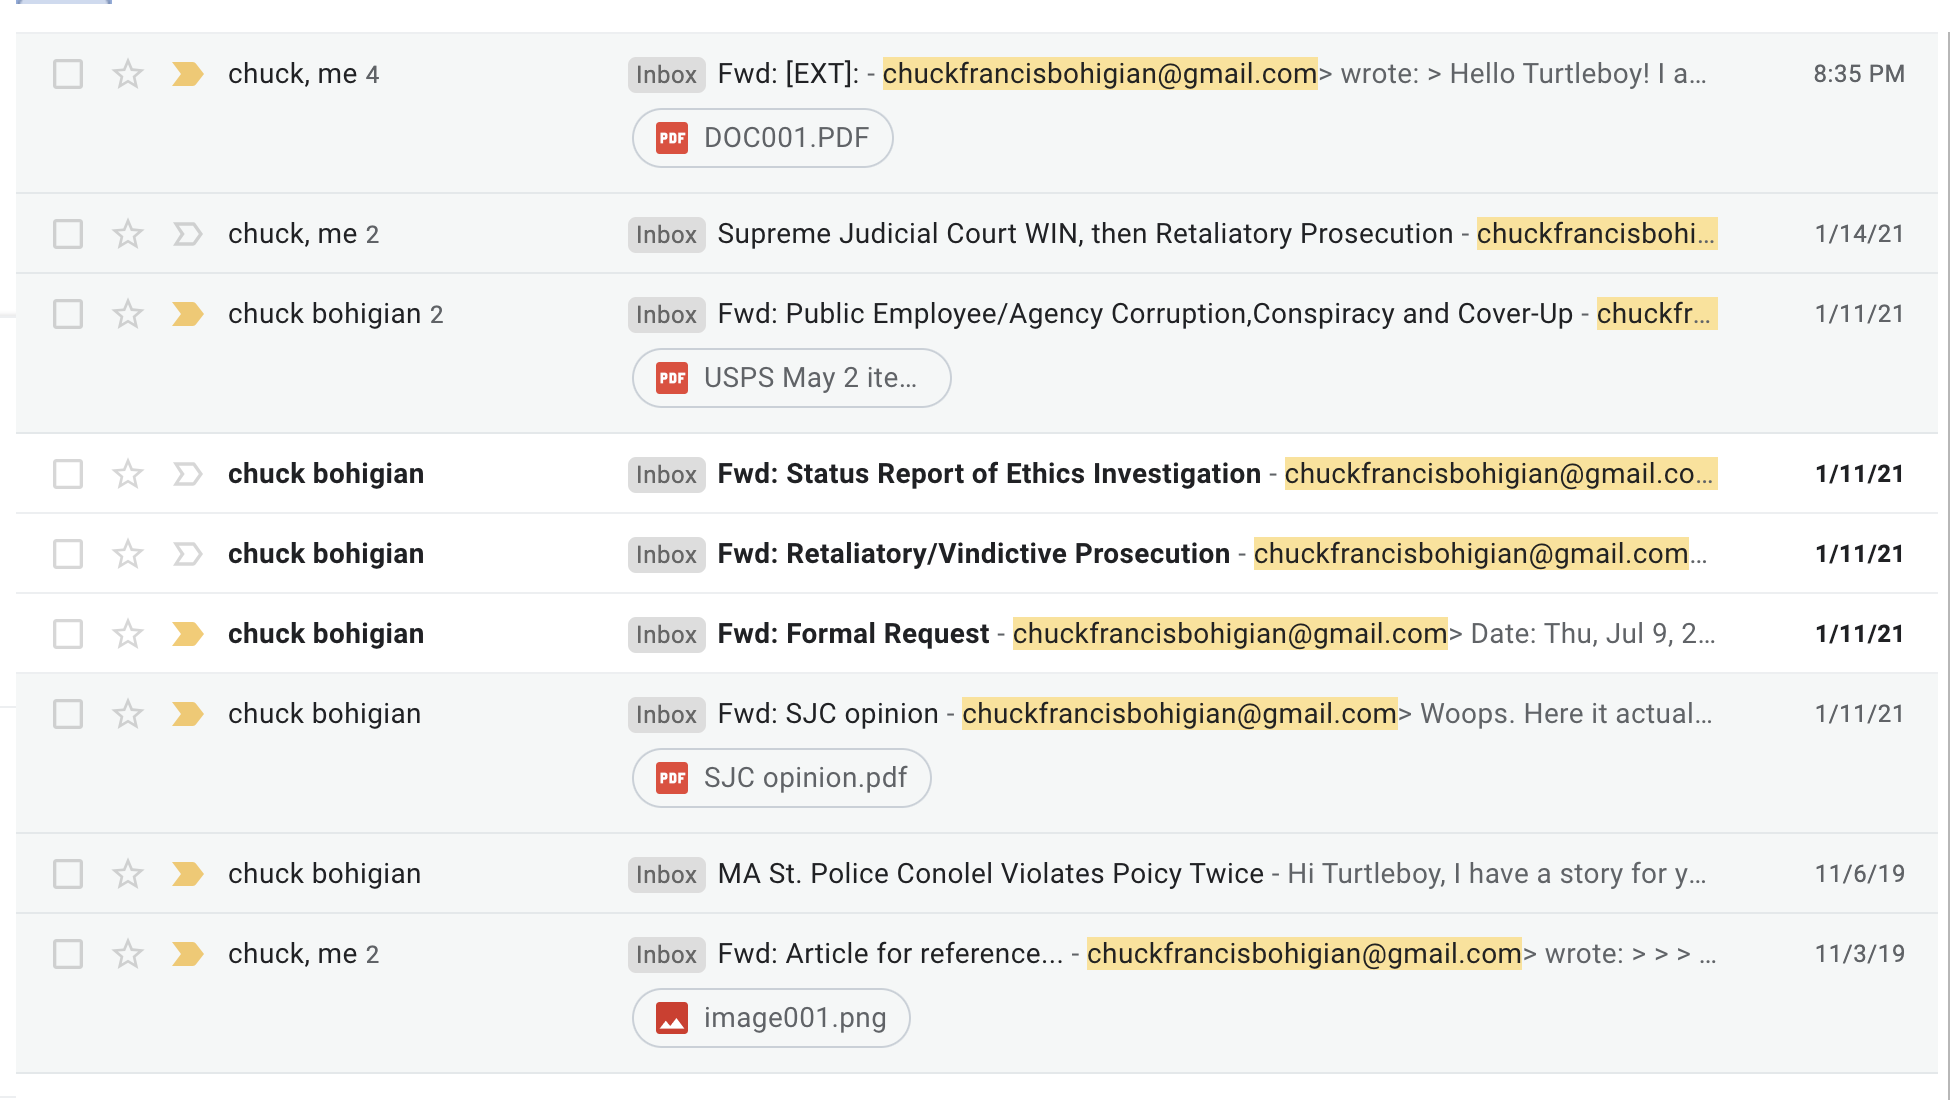Toggle importance marker on Retaliatory/Vindictive Prosecution email
Image resolution: width=1950 pixels, height=1100 pixels.
click(x=187, y=554)
